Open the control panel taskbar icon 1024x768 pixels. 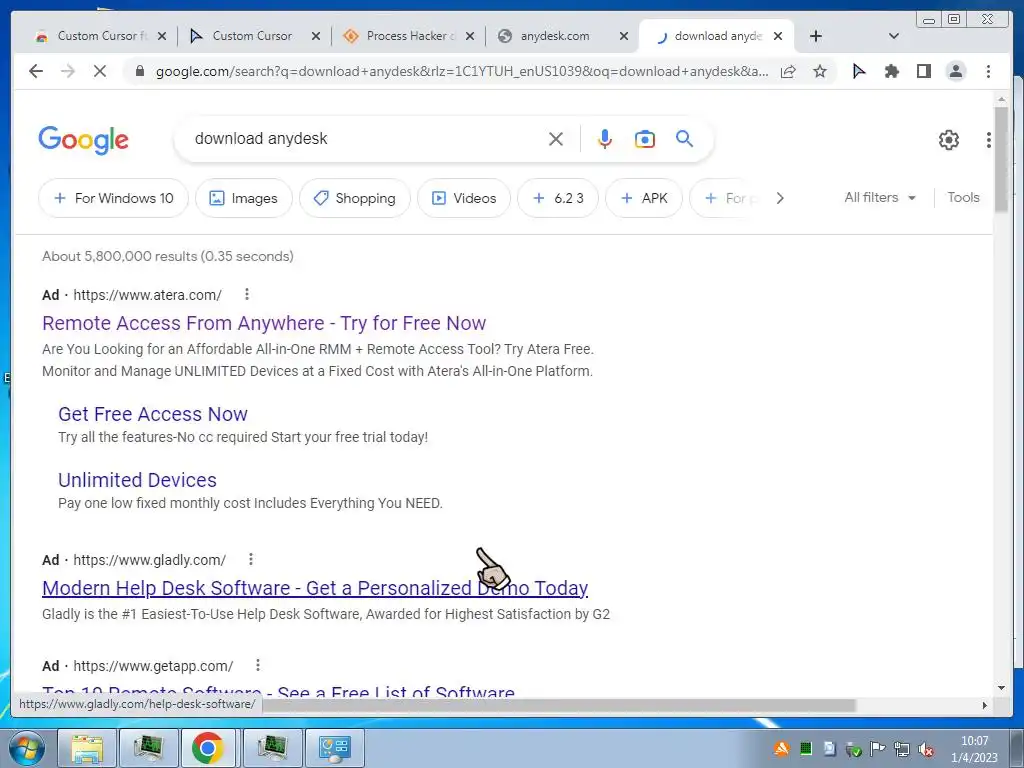click(334, 748)
